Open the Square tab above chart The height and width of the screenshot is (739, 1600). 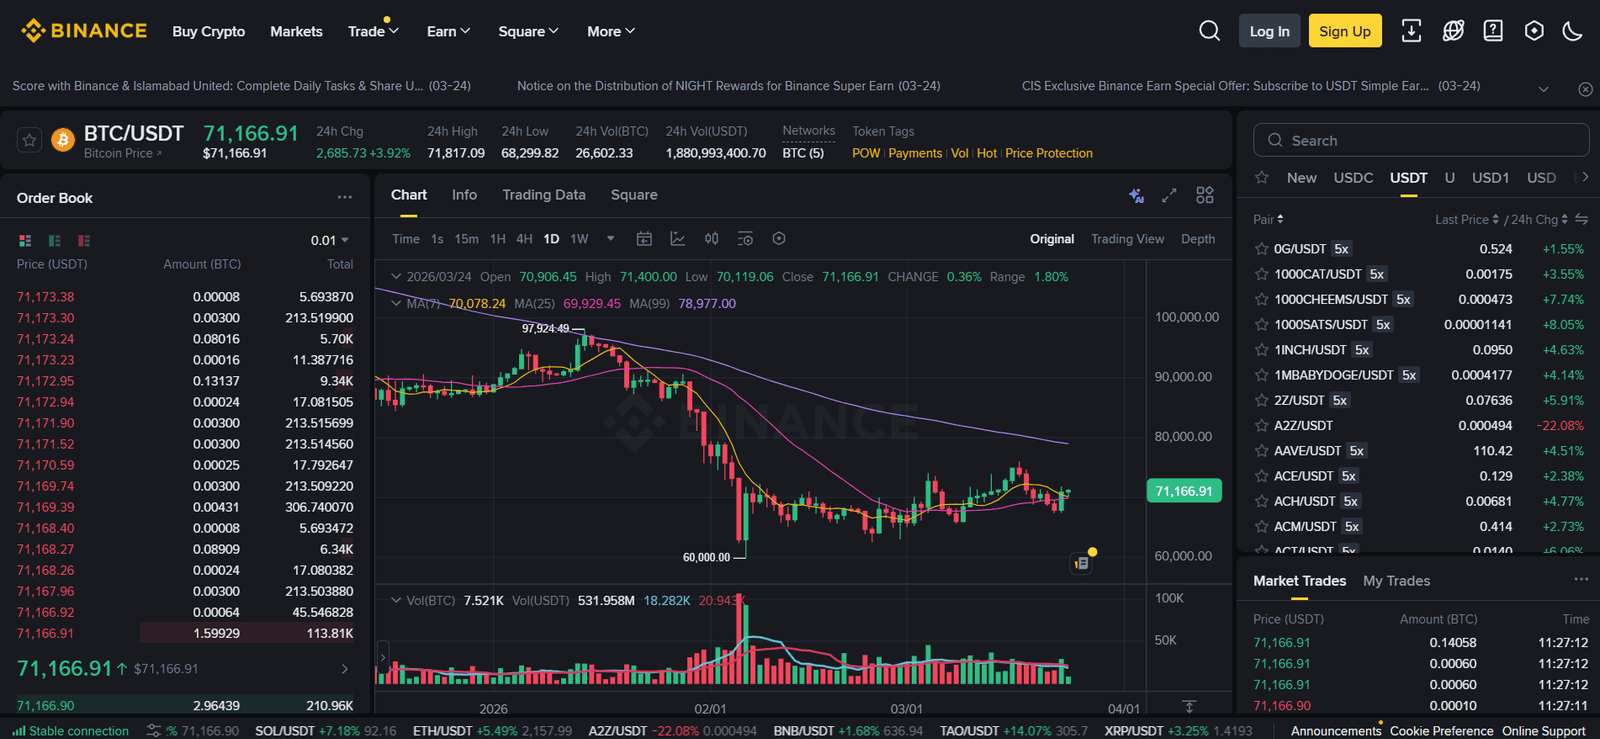click(634, 195)
